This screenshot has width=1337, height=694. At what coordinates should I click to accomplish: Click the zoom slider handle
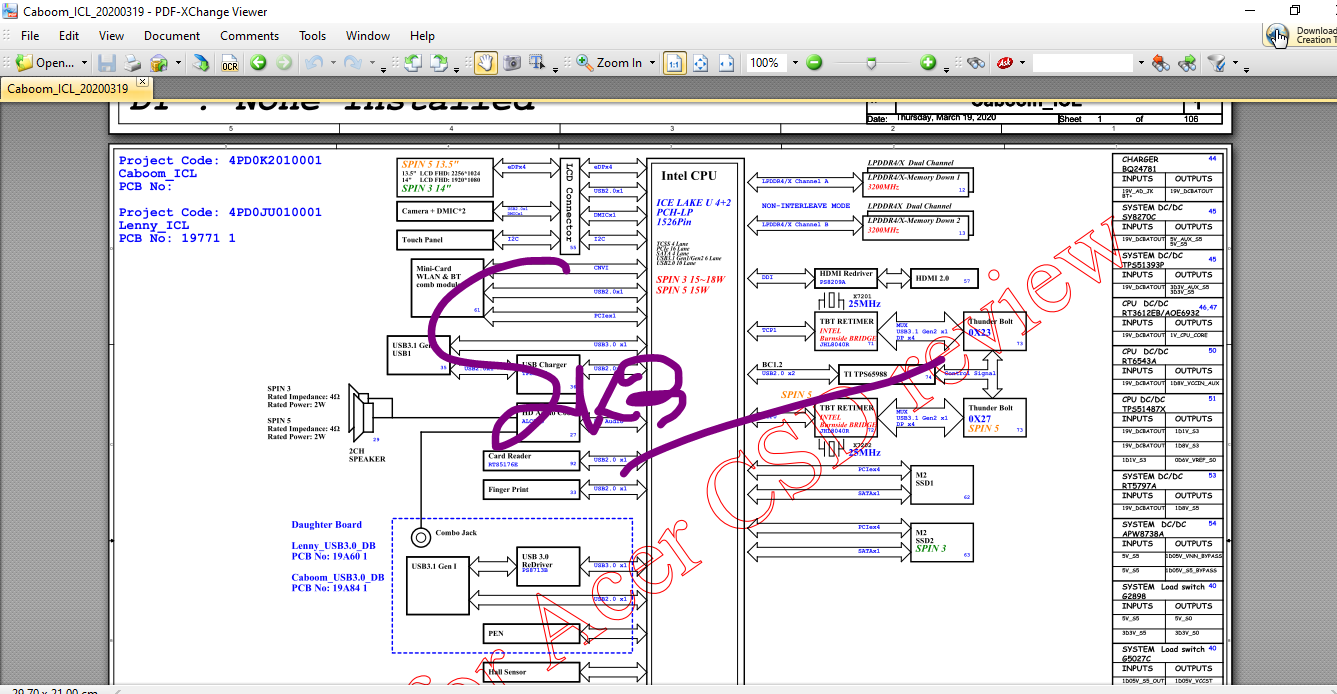click(x=872, y=63)
